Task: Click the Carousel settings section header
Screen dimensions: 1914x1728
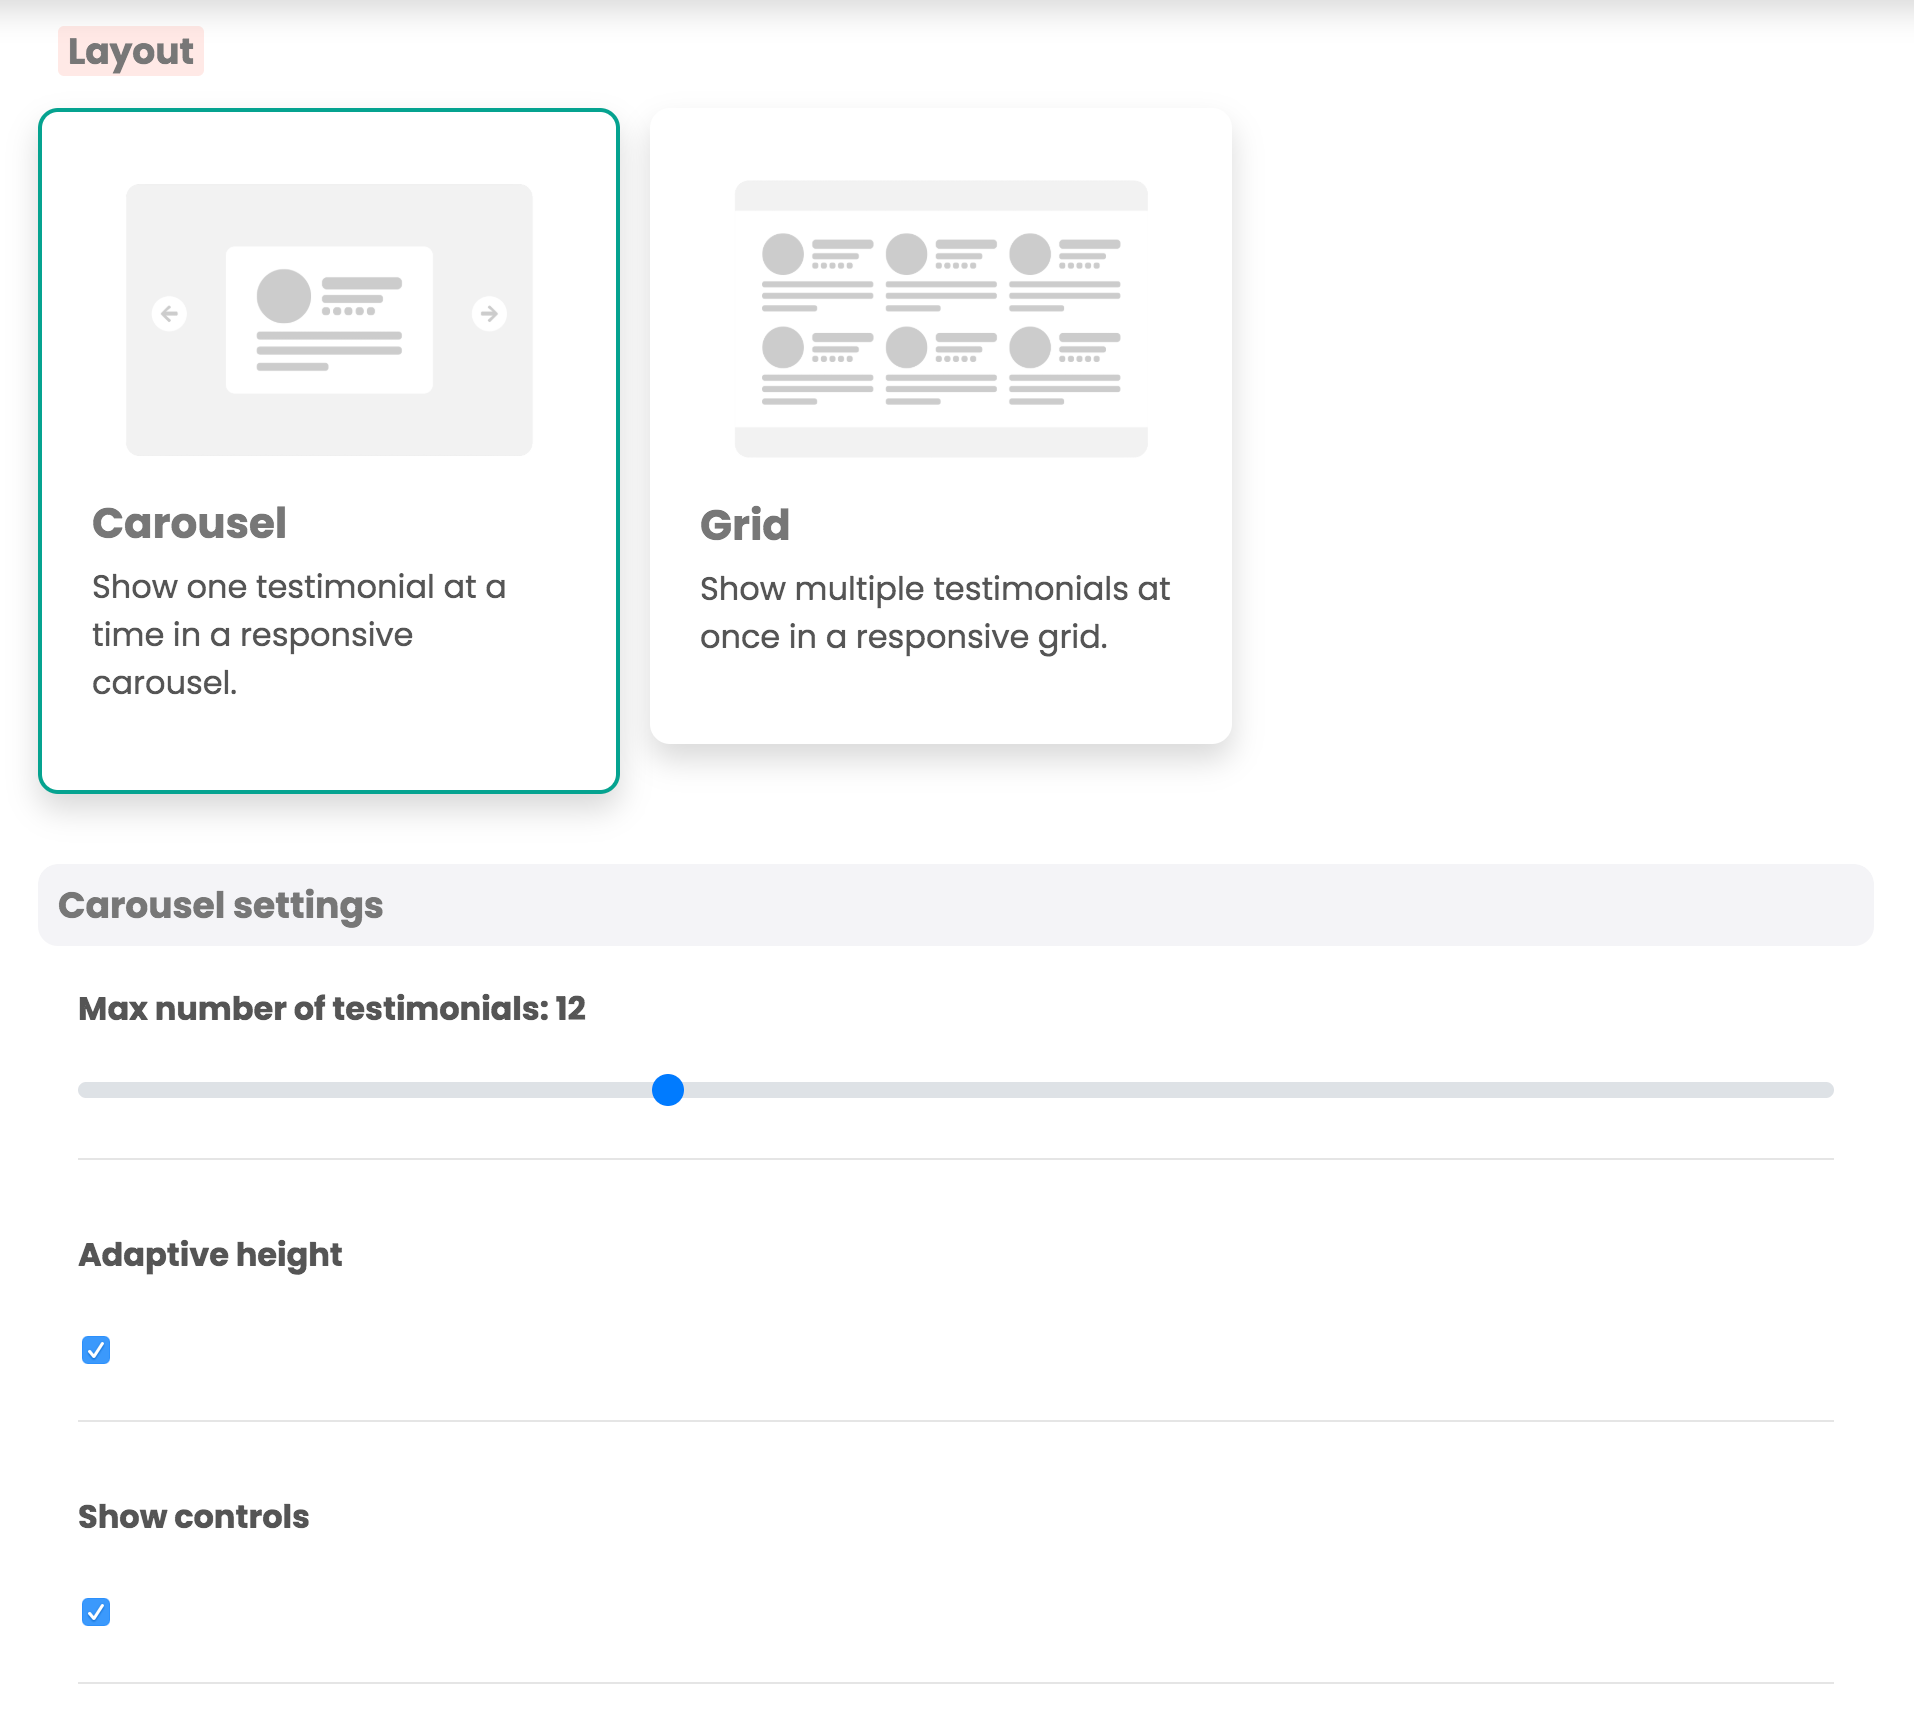Action: click(x=220, y=904)
